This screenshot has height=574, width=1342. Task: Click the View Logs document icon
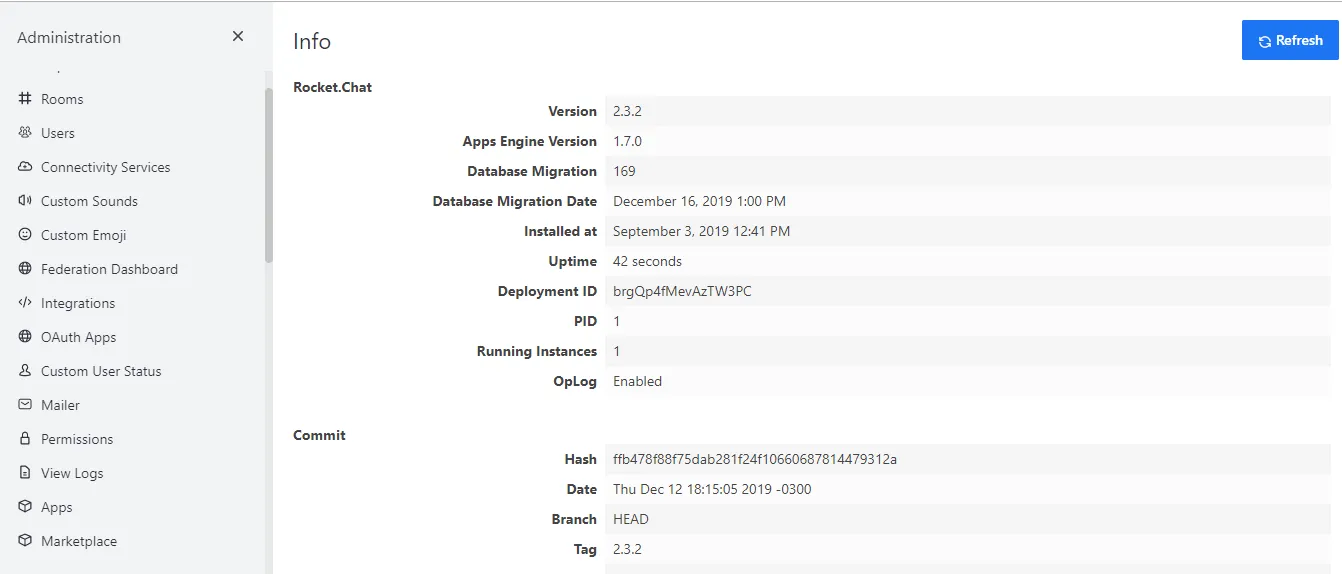click(x=25, y=473)
